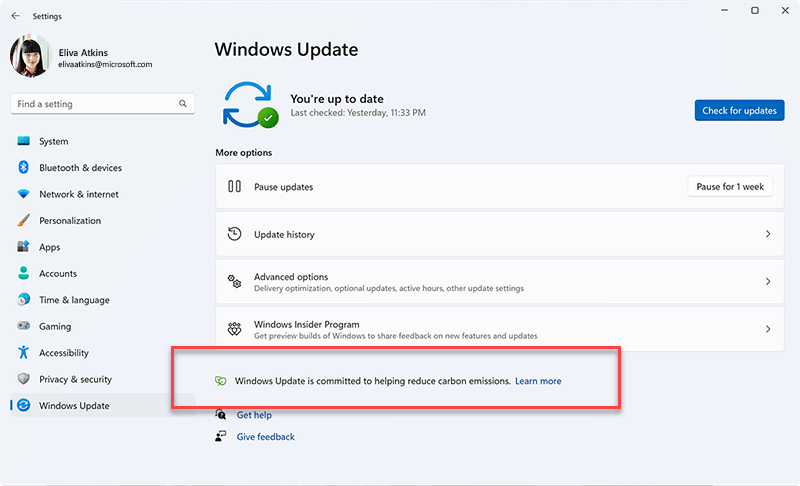Click the Windows Update sync icon in sidebar
The width and height of the screenshot is (800, 486).
point(23,405)
